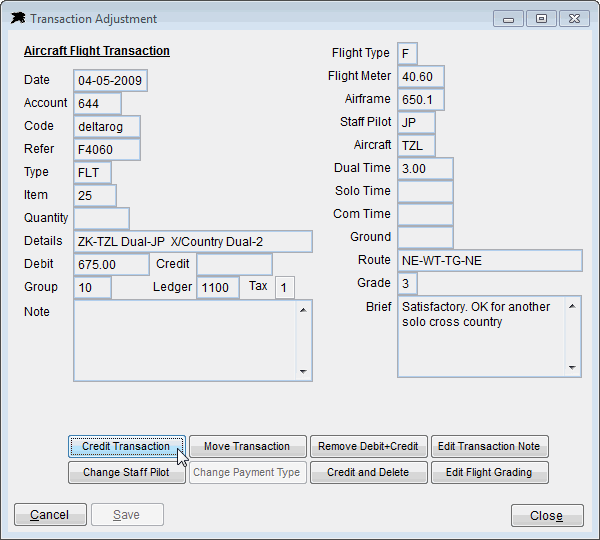
Task: Click the Grade field 3
Action: [407, 284]
